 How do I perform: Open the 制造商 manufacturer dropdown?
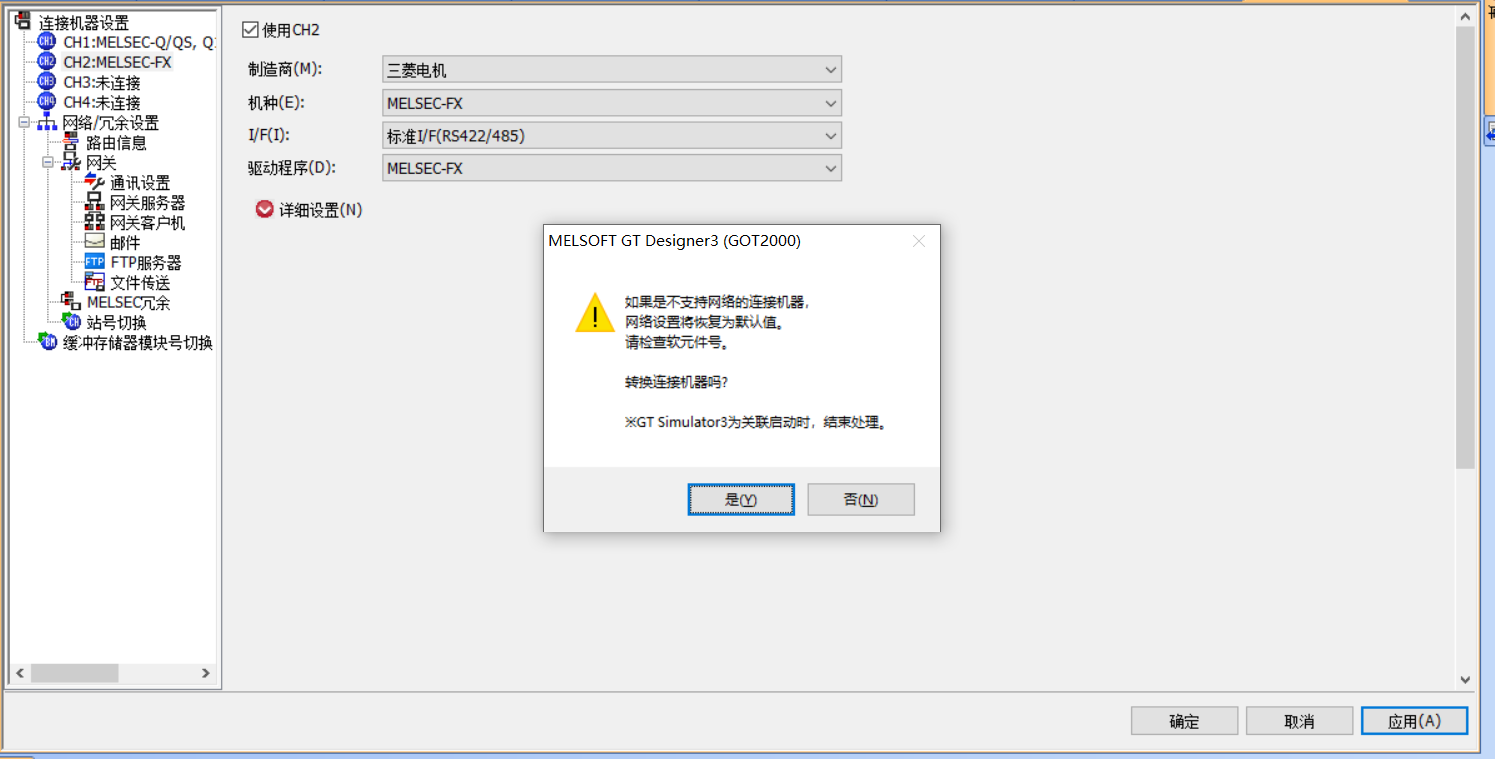[612, 70]
